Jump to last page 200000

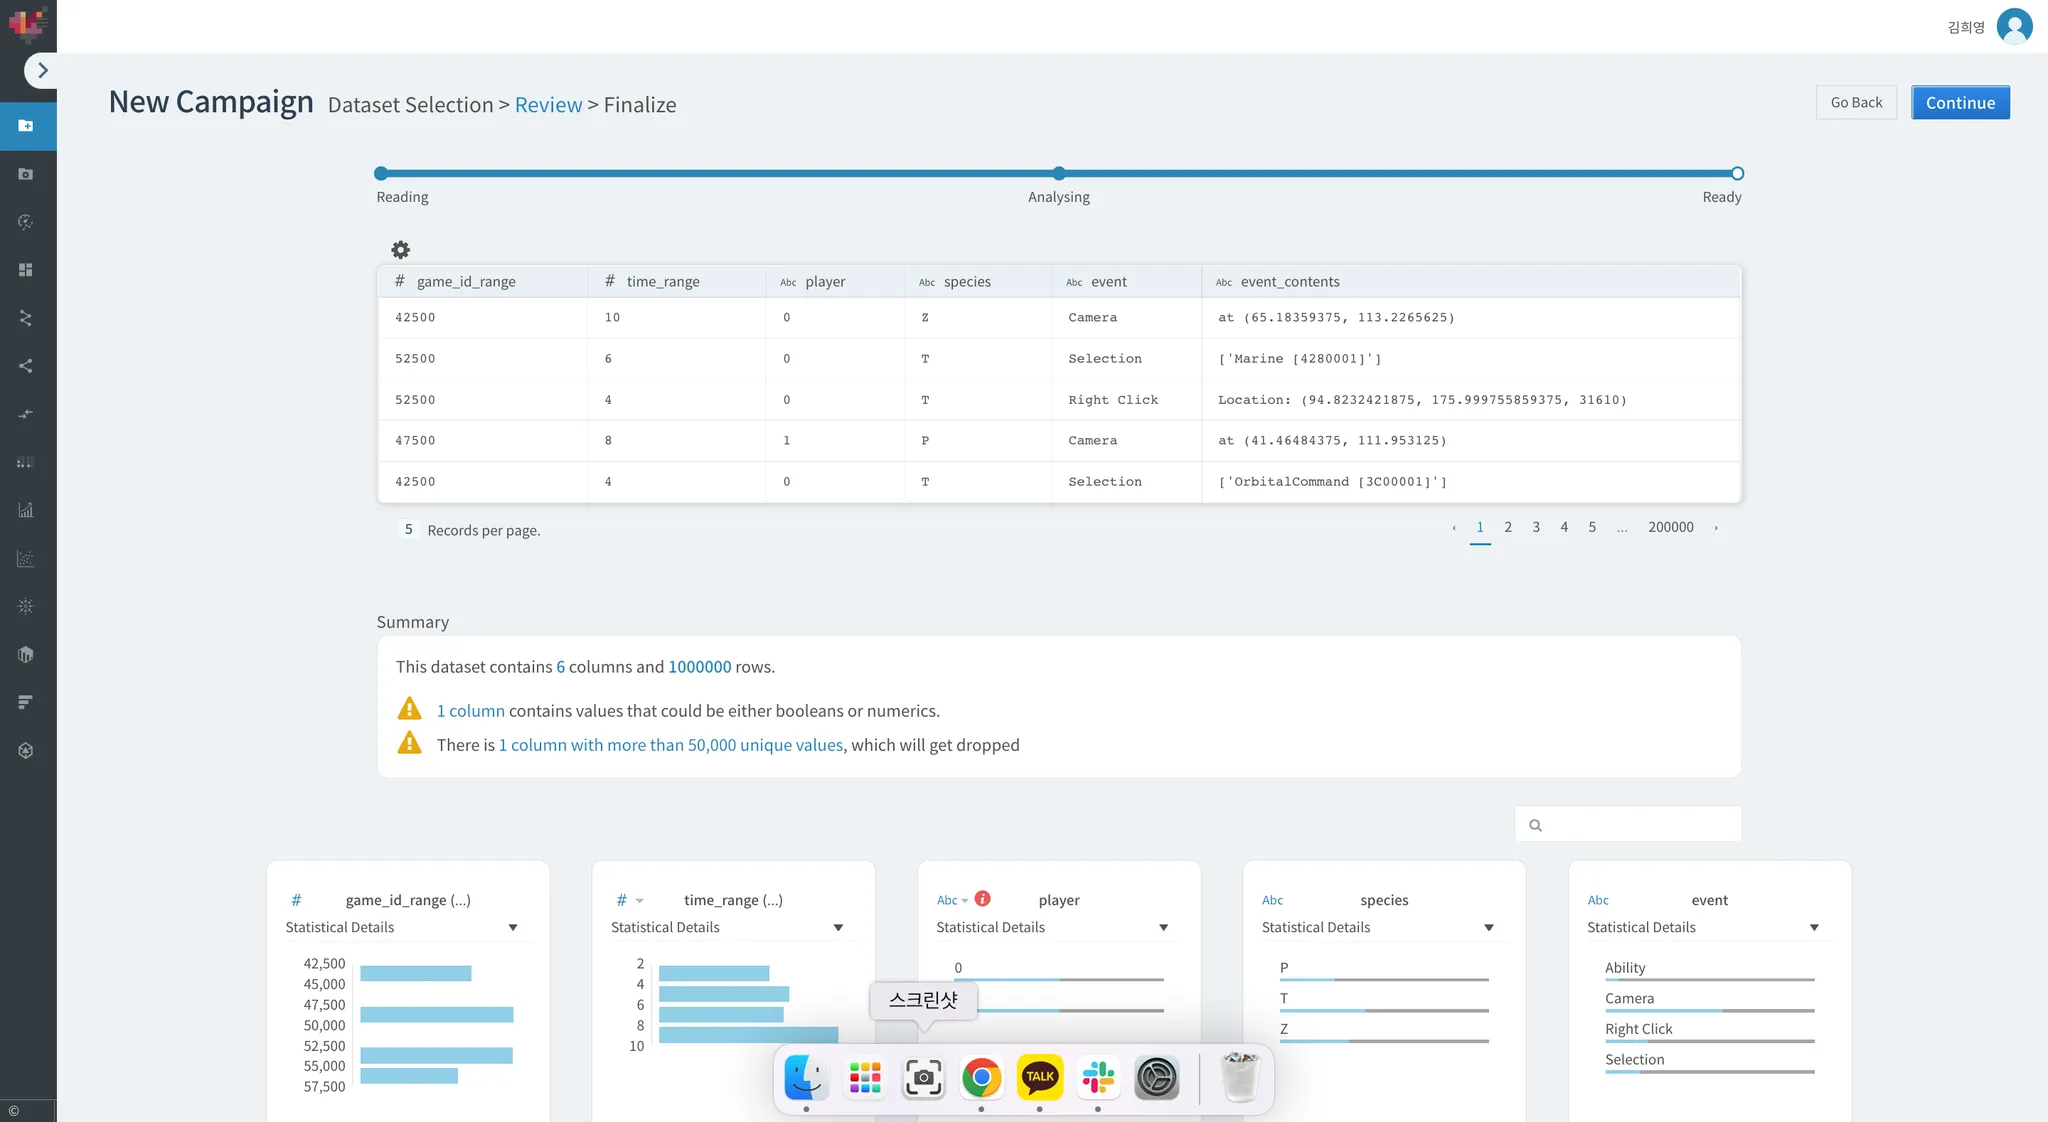tap(1670, 527)
